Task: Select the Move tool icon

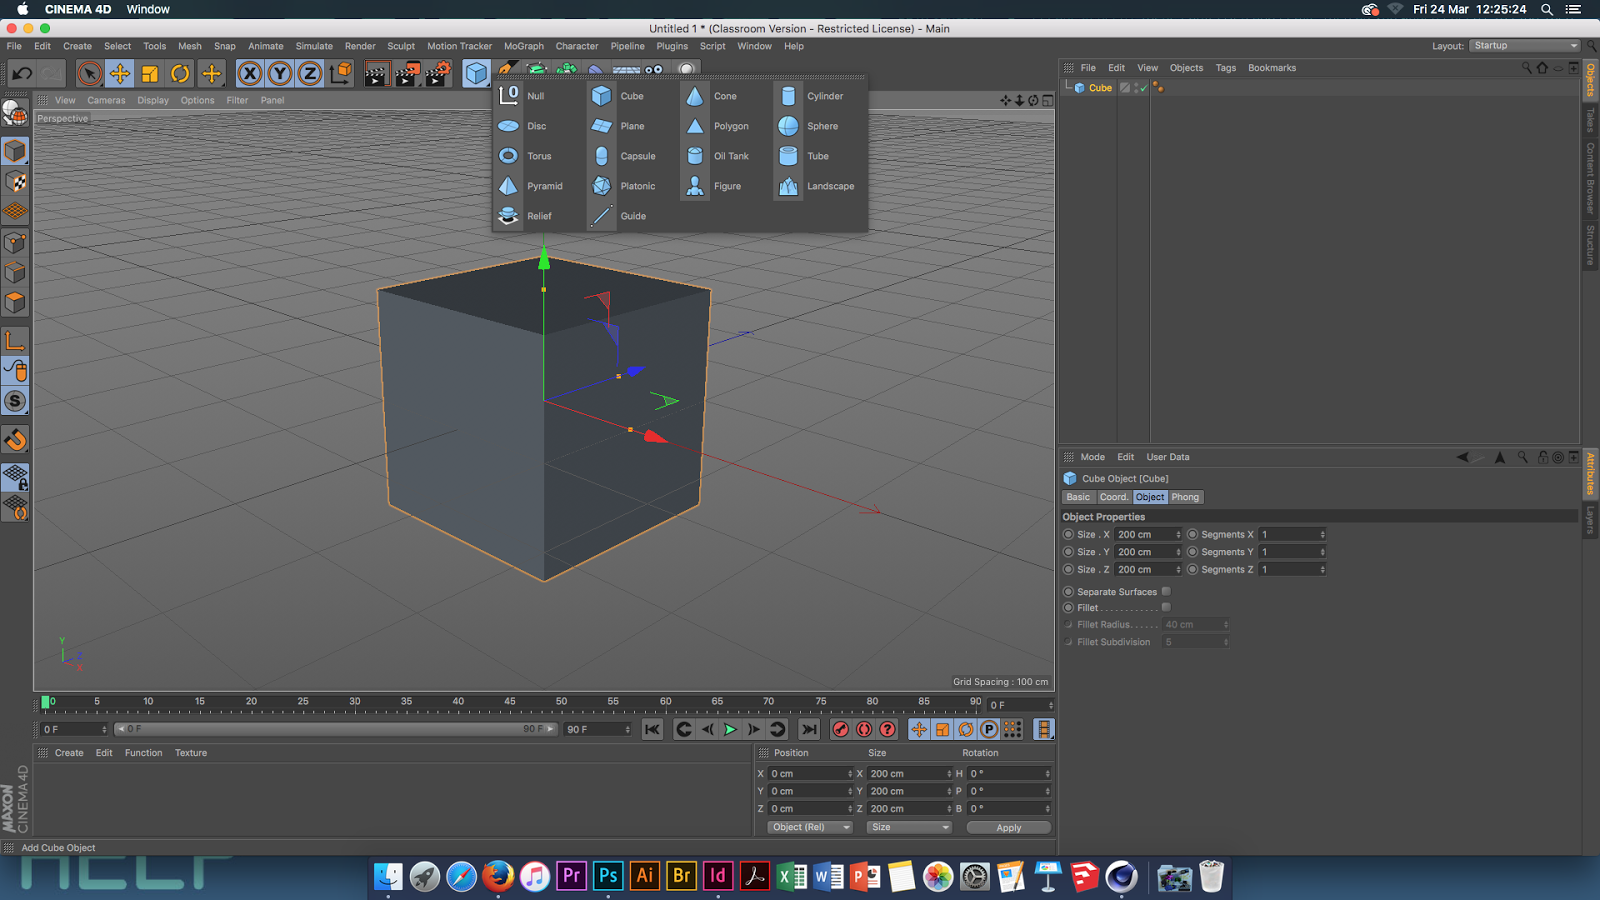Action: (119, 73)
